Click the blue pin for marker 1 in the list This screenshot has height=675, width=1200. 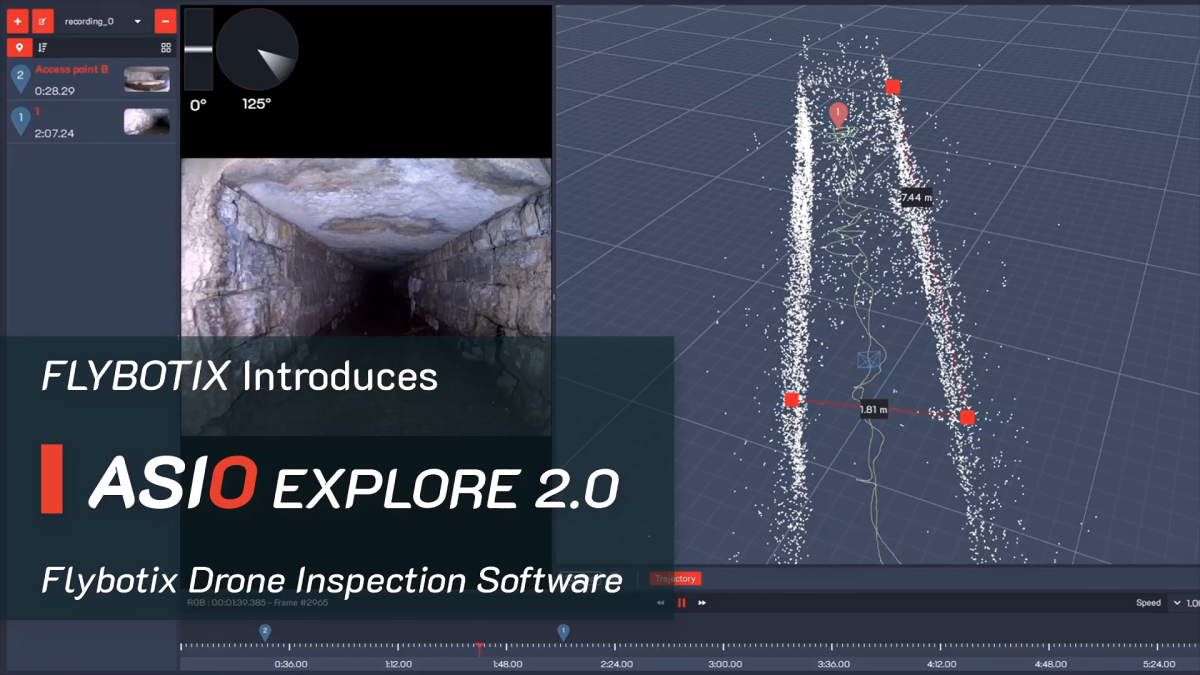coord(19,121)
